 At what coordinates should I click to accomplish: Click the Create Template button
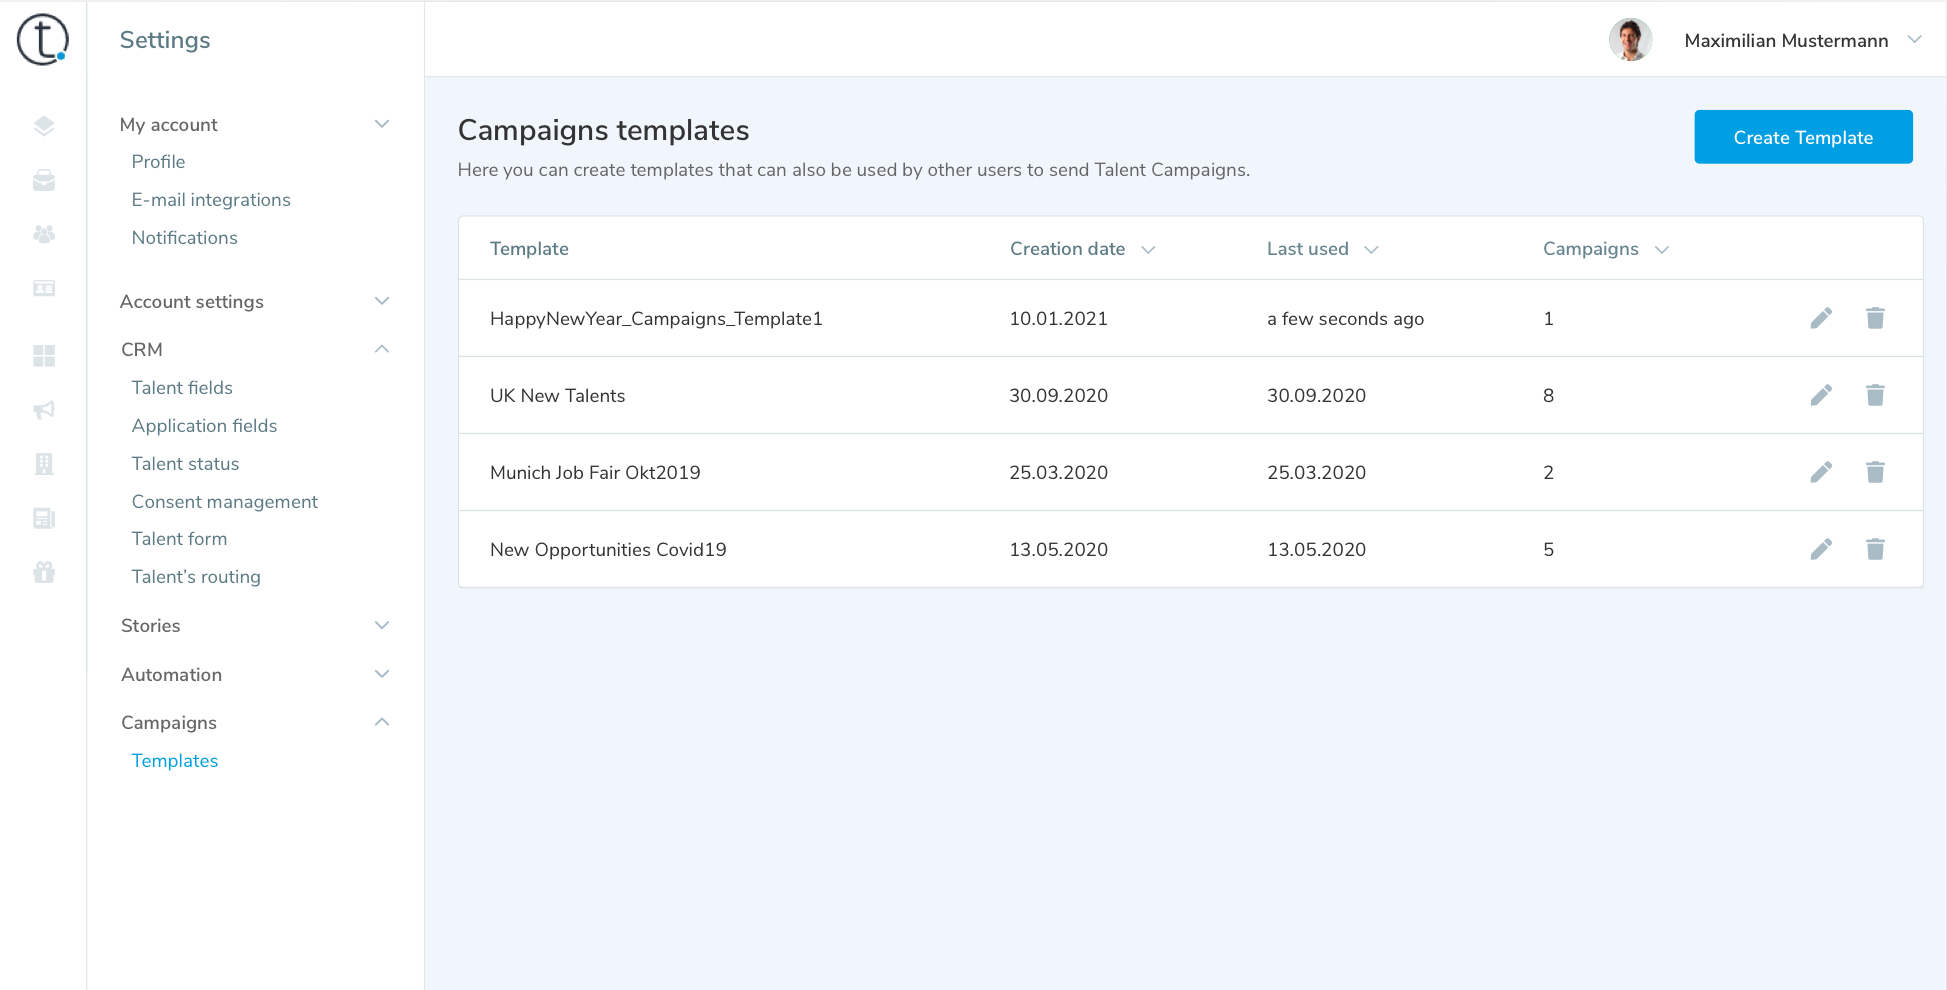1802,137
